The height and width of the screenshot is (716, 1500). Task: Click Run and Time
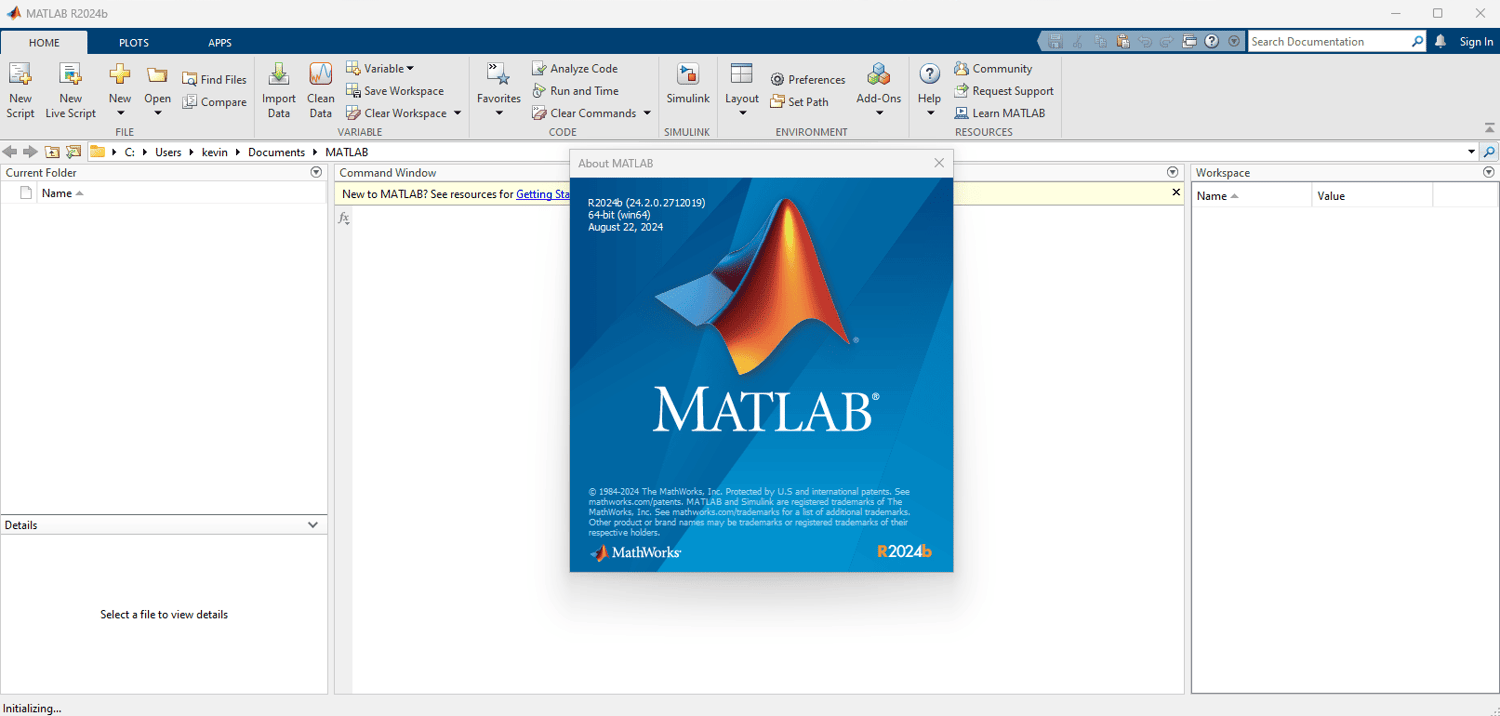(x=575, y=91)
